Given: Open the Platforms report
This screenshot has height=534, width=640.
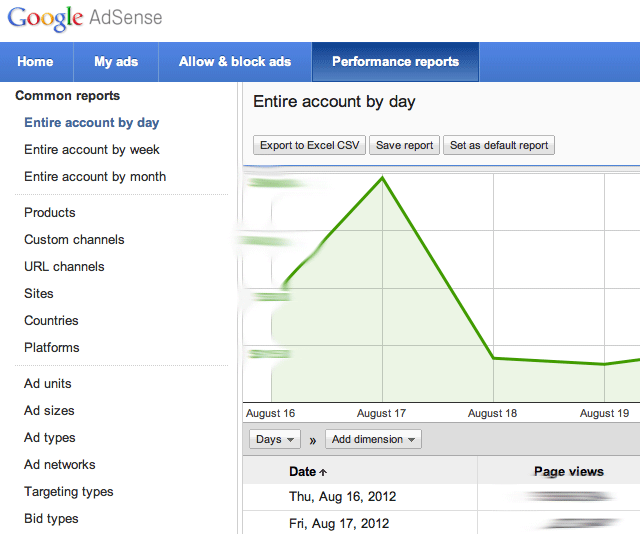Looking at the screenshot, I should 52,347.
